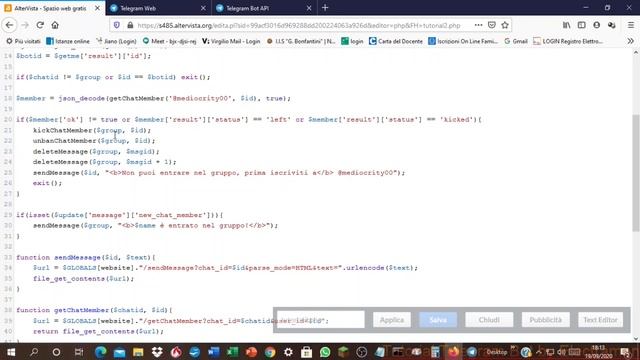Screen dimensions: 640x360
Task: Open the Meet bookmark
Action: click(169, 41)
